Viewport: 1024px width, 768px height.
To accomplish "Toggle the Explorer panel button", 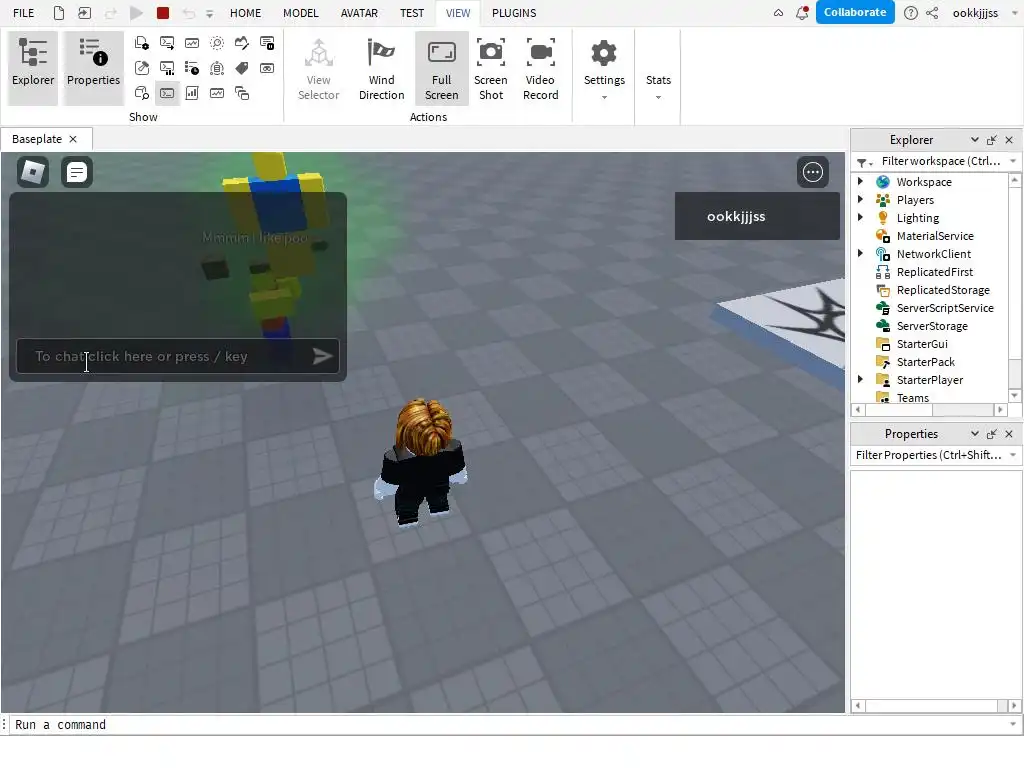I will pos(33,68).
